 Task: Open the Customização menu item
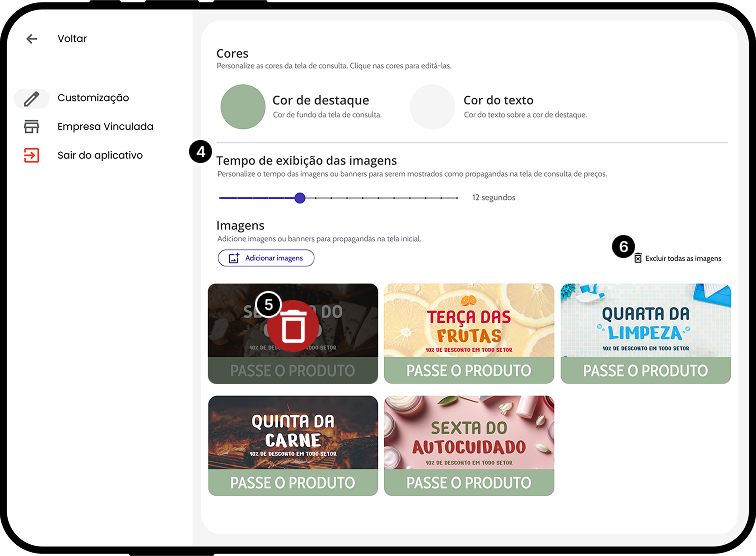click(x=93, y=98)
